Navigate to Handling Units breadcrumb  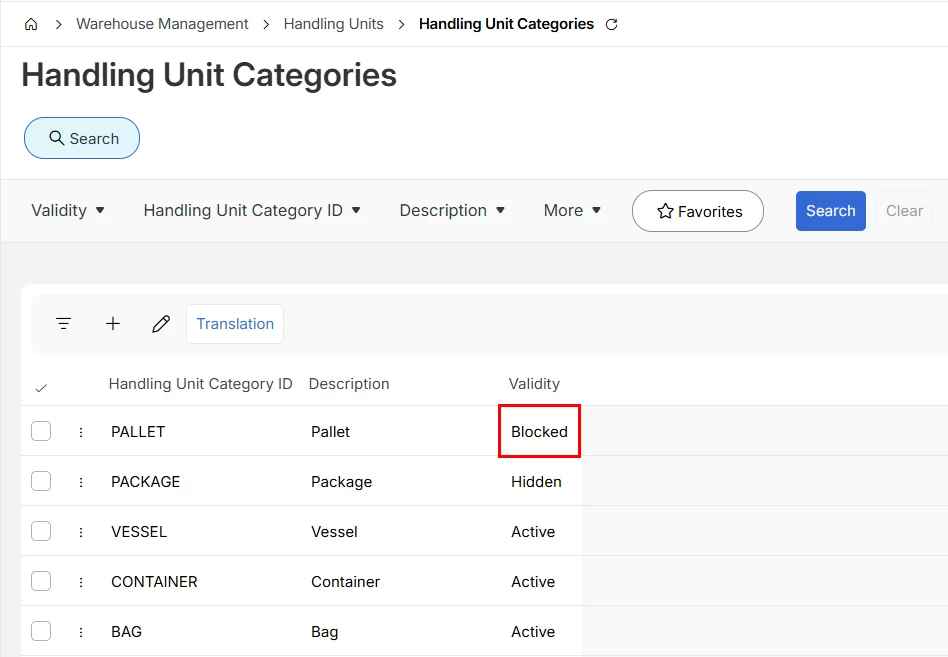[x=333, y=24]
